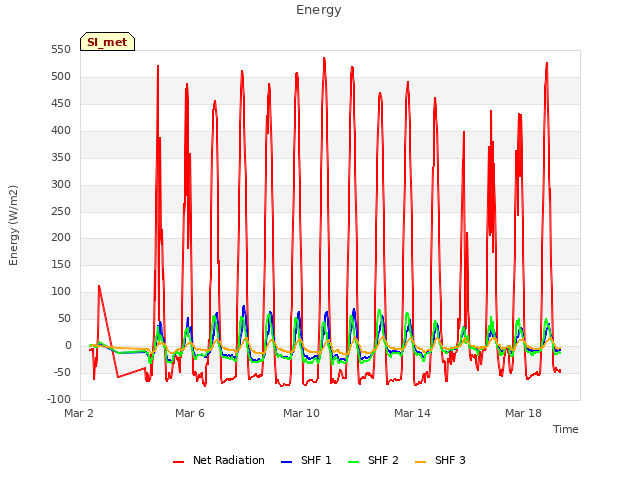
Task: Click the red Net Radiation legend swatch
Action: point(178,462)
